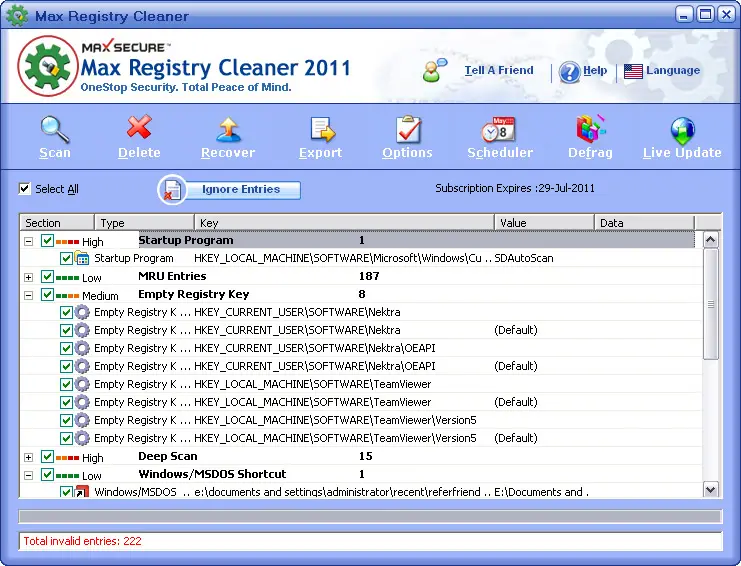Open the Language link
The height and width of the screenshot is (566, 741).
(x=673, y=70)
